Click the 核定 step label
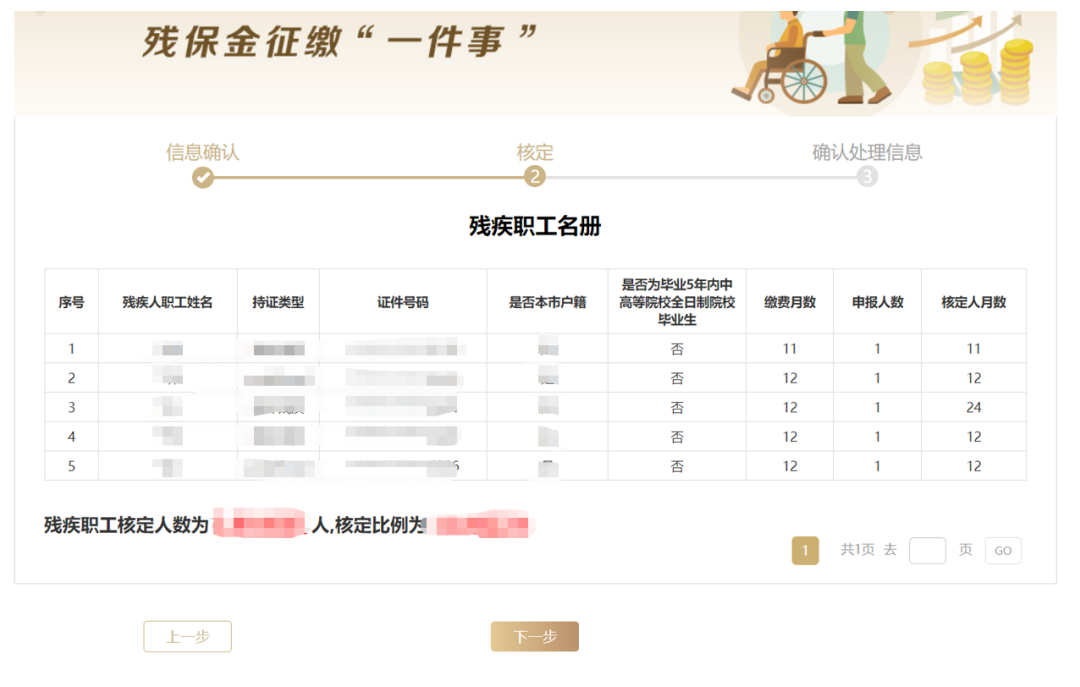 (535, 152)
